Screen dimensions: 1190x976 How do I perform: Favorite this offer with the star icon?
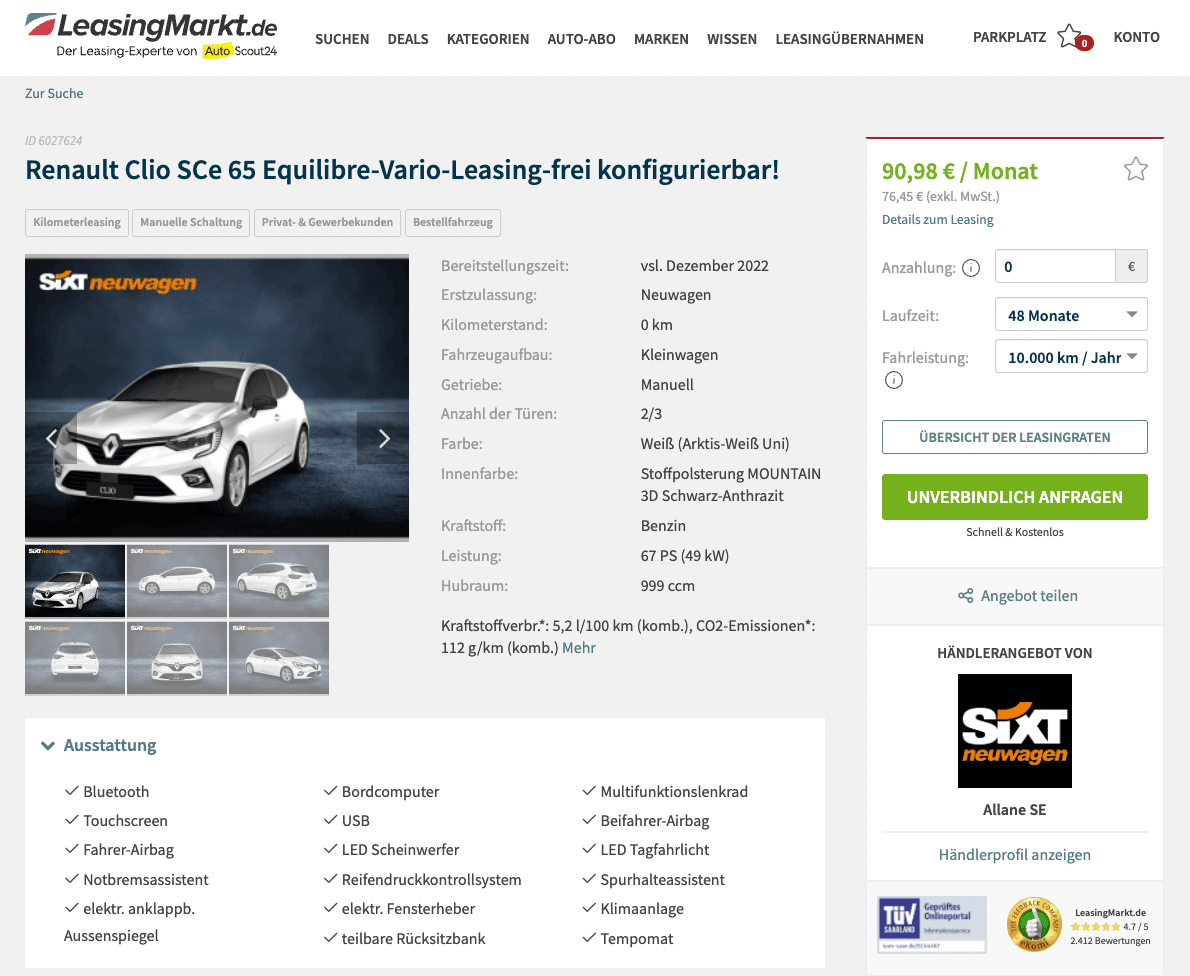click(1135, 168)
